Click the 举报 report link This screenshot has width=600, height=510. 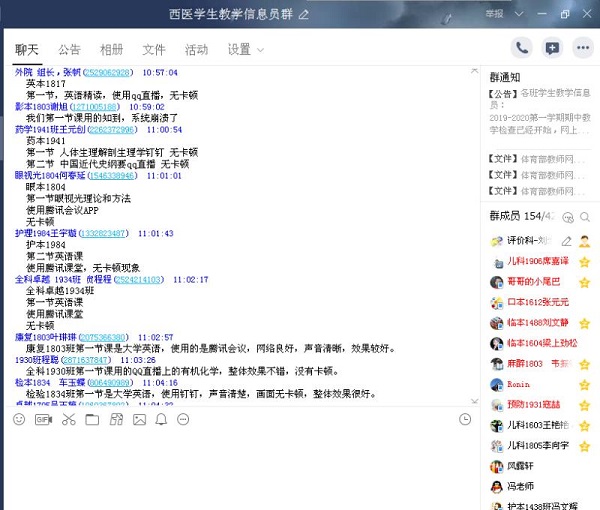coord(494,14)
